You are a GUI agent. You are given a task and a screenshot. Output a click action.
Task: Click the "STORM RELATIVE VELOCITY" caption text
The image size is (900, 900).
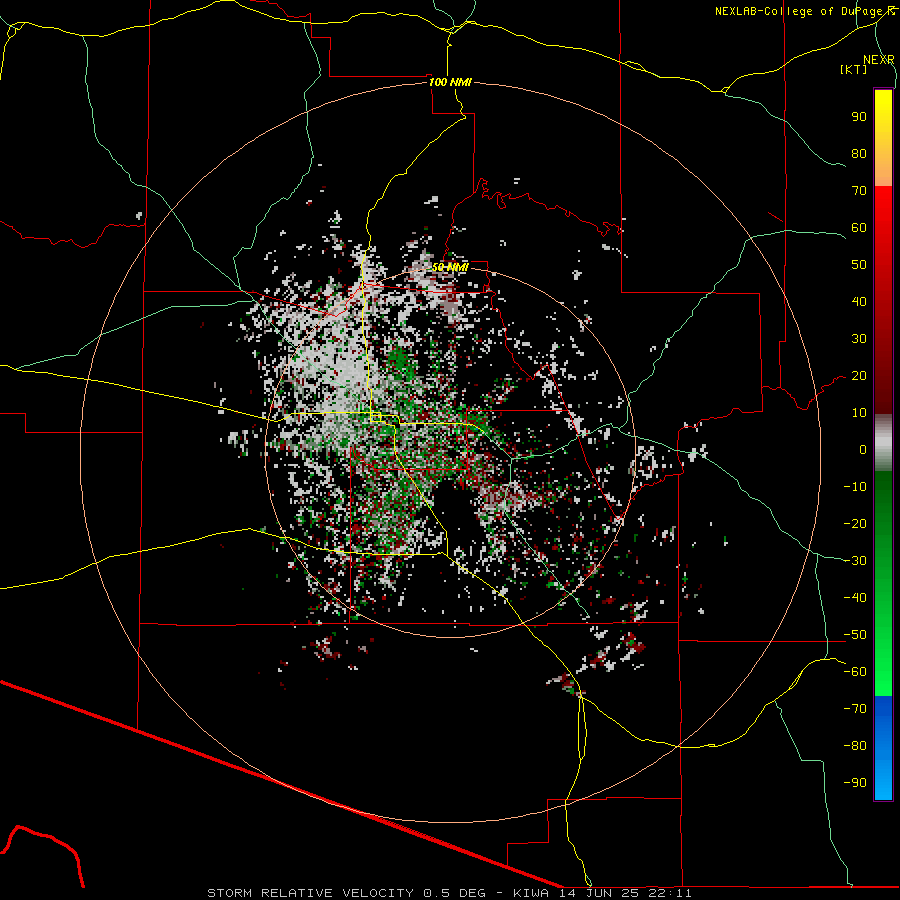point(310,893)
